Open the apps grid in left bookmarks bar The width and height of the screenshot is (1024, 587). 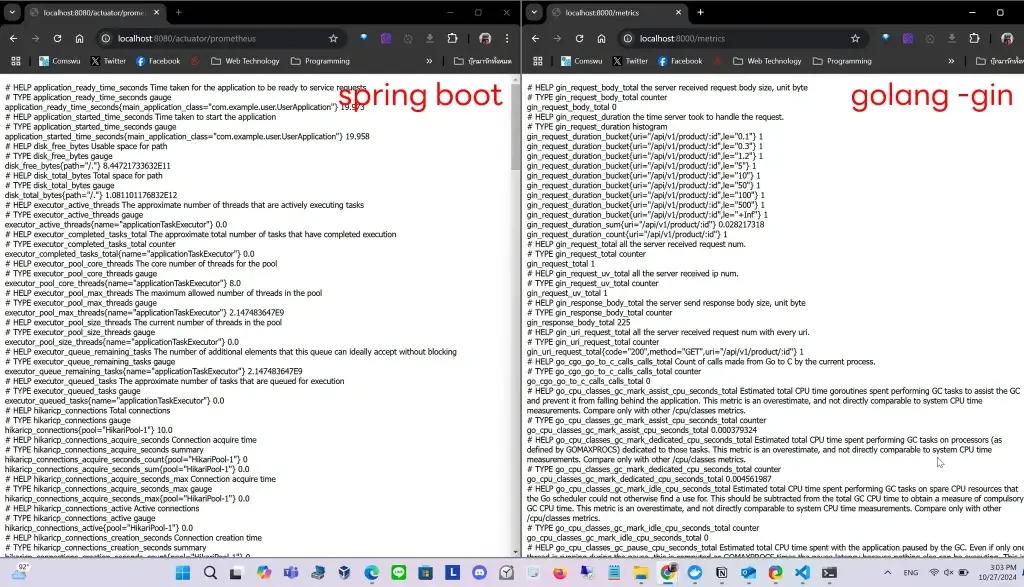[16, 61]
